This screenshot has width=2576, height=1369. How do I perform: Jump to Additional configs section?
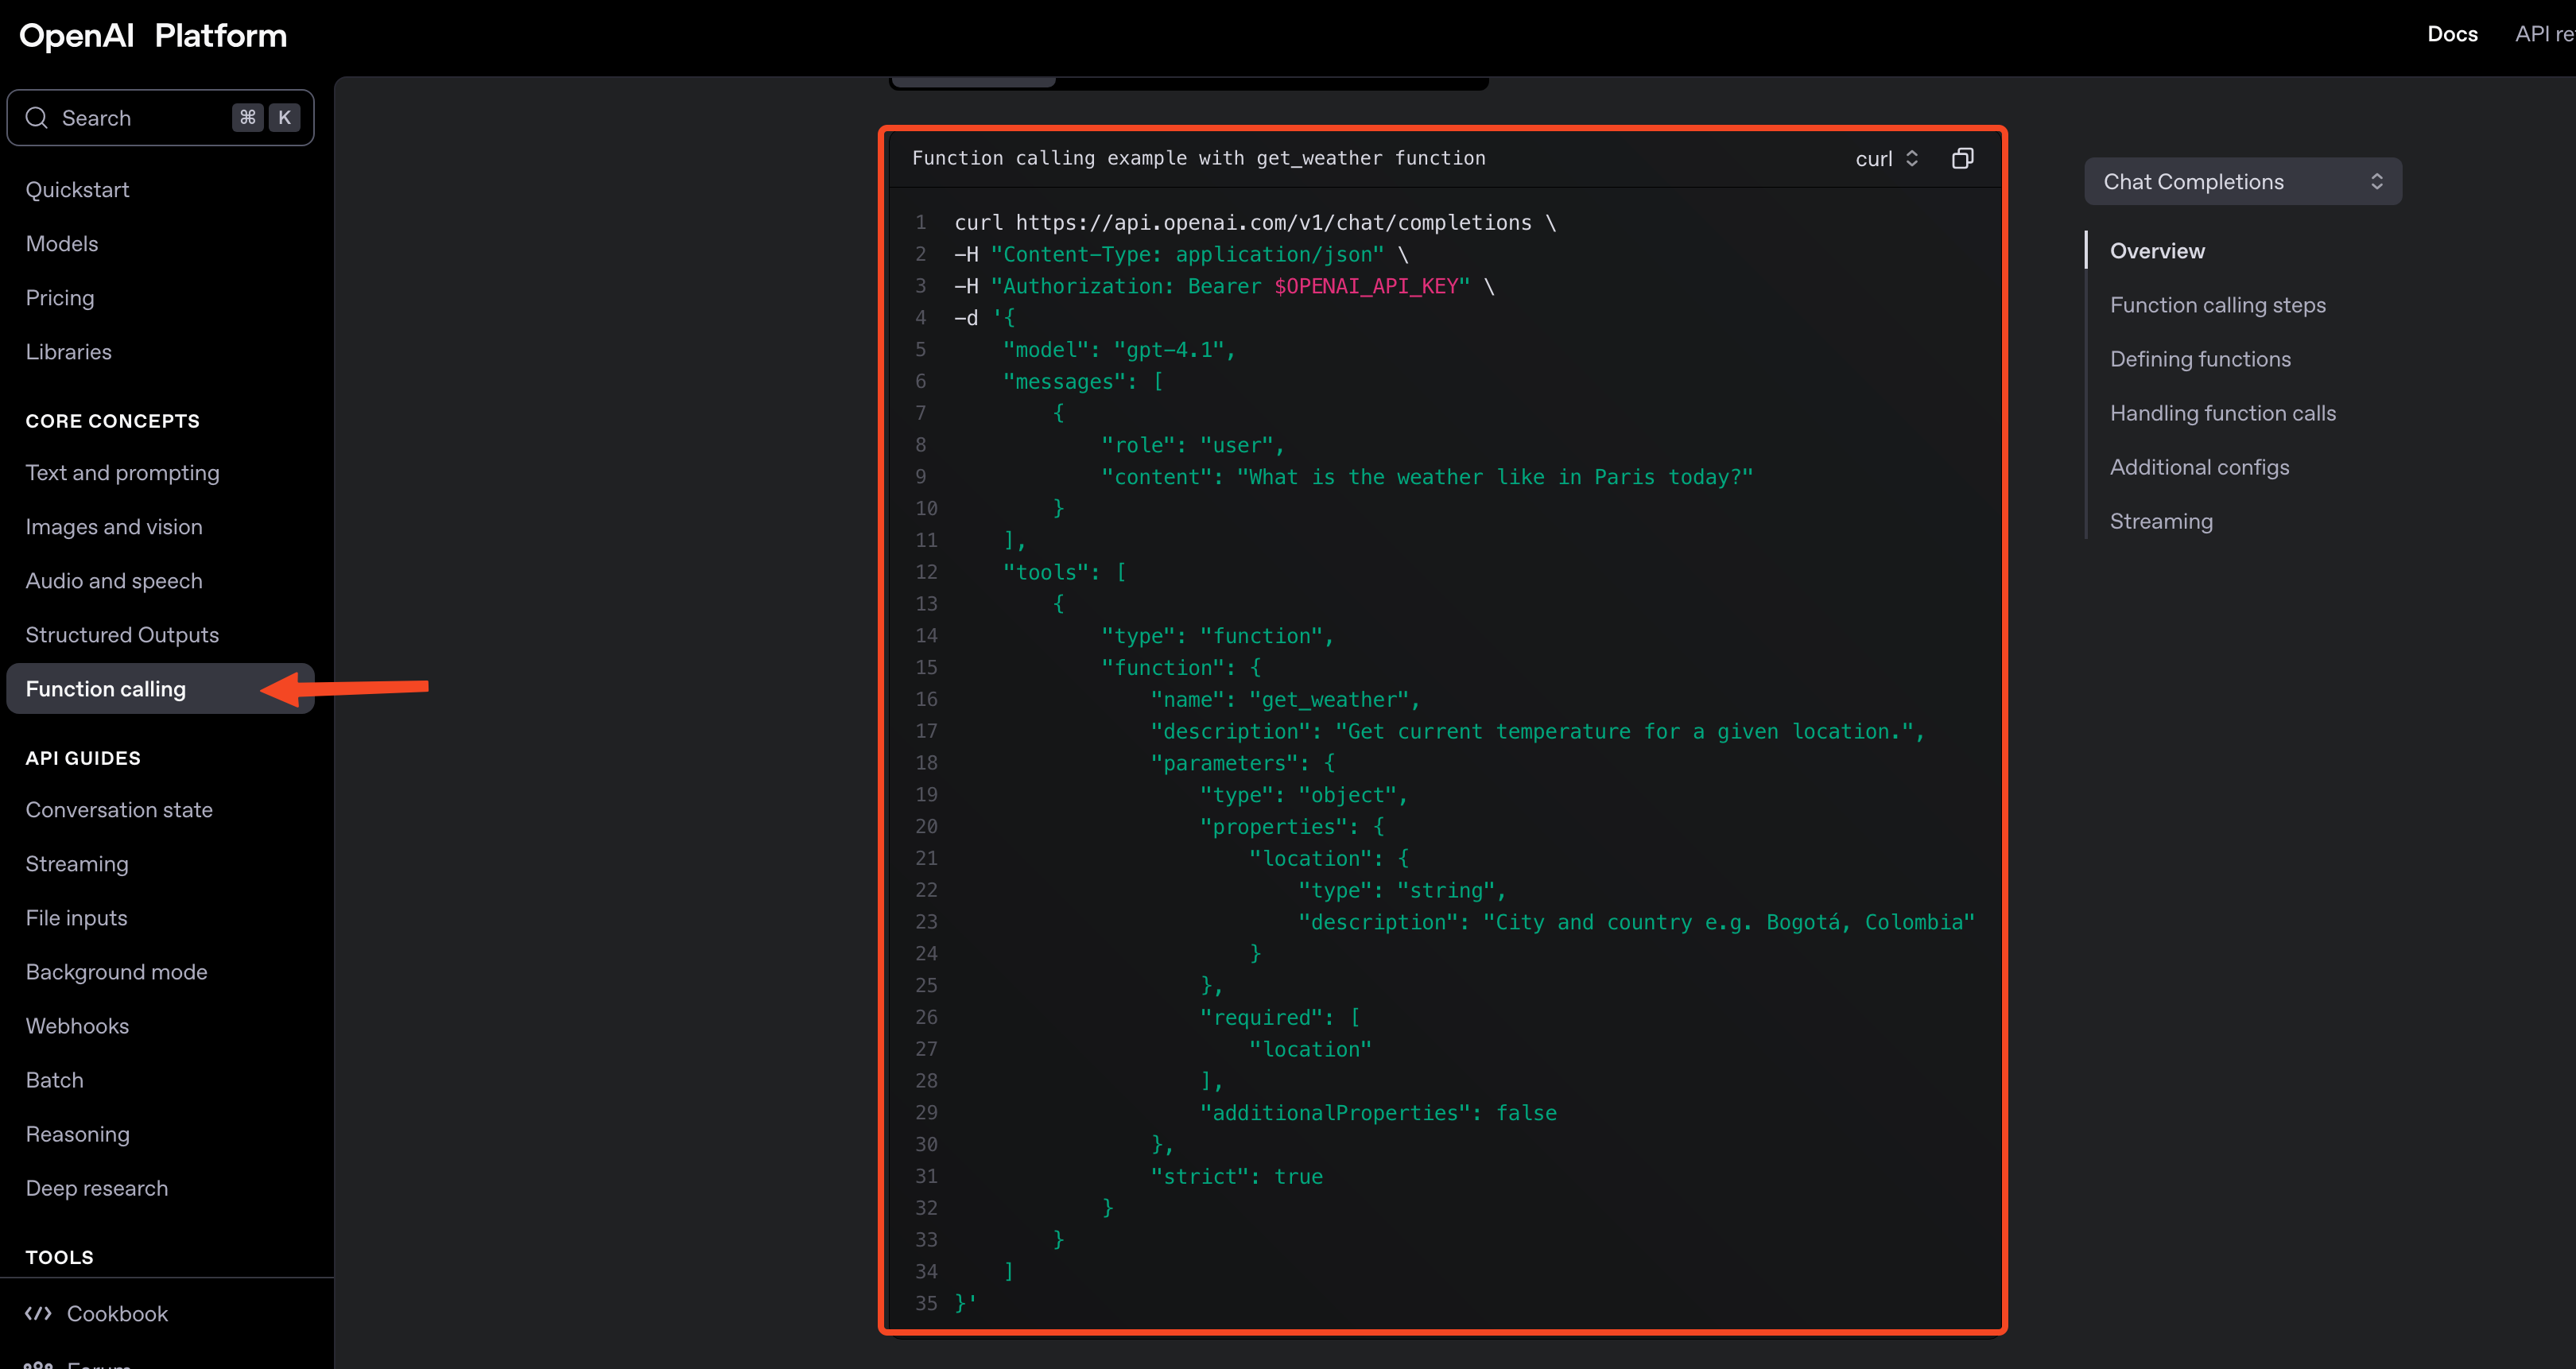coord(2199,467)
